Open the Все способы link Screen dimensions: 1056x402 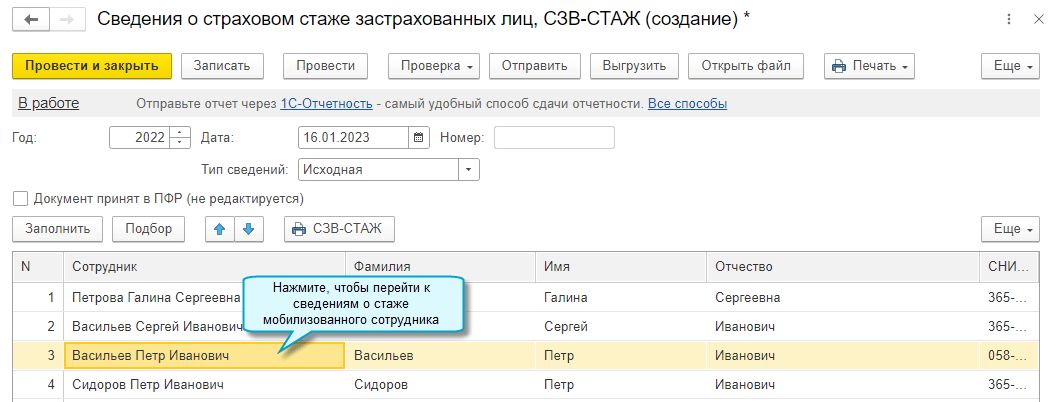[687, 104]
